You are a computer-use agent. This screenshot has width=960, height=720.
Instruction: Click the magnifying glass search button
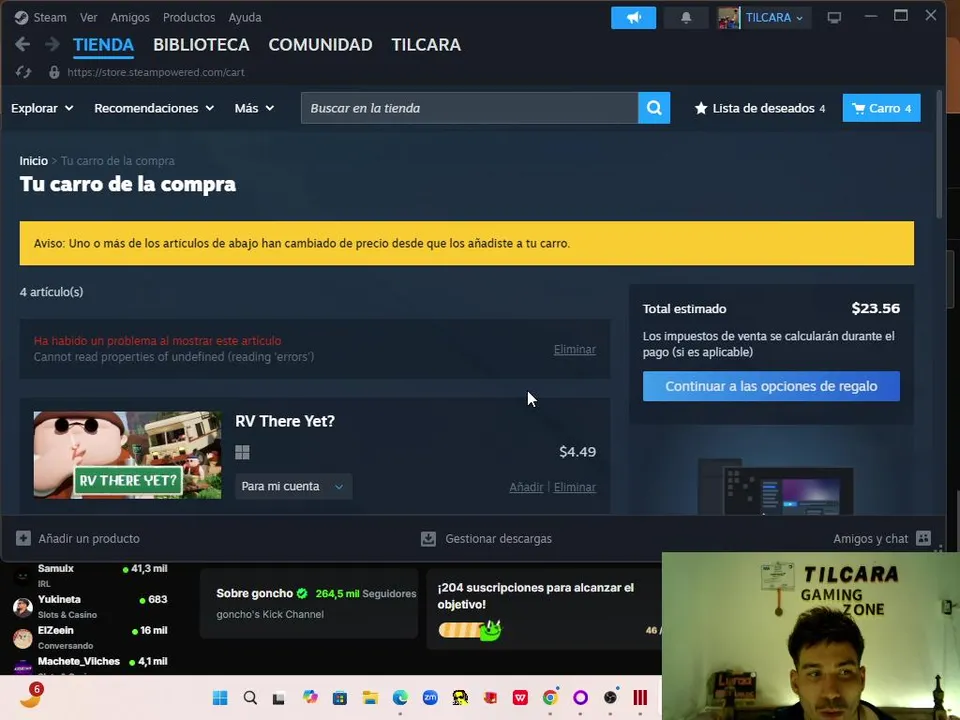pyautogui.click(x=654, y=108)
